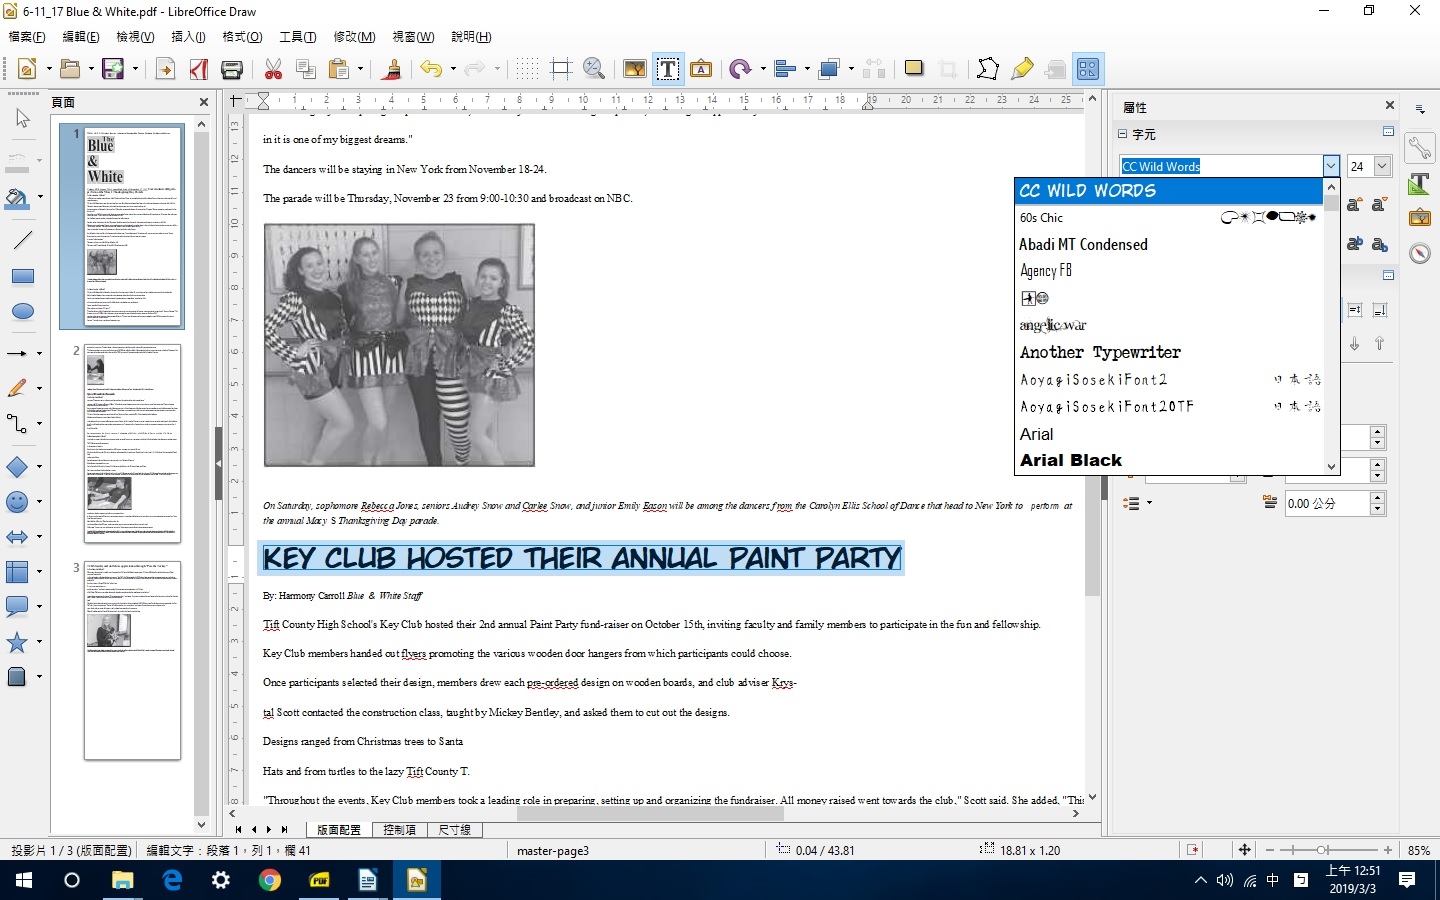This screenshot has width=1440, height=900.
Task: Select the Line drawing tool
Action: pyautogui.click(x=22, y=240)
